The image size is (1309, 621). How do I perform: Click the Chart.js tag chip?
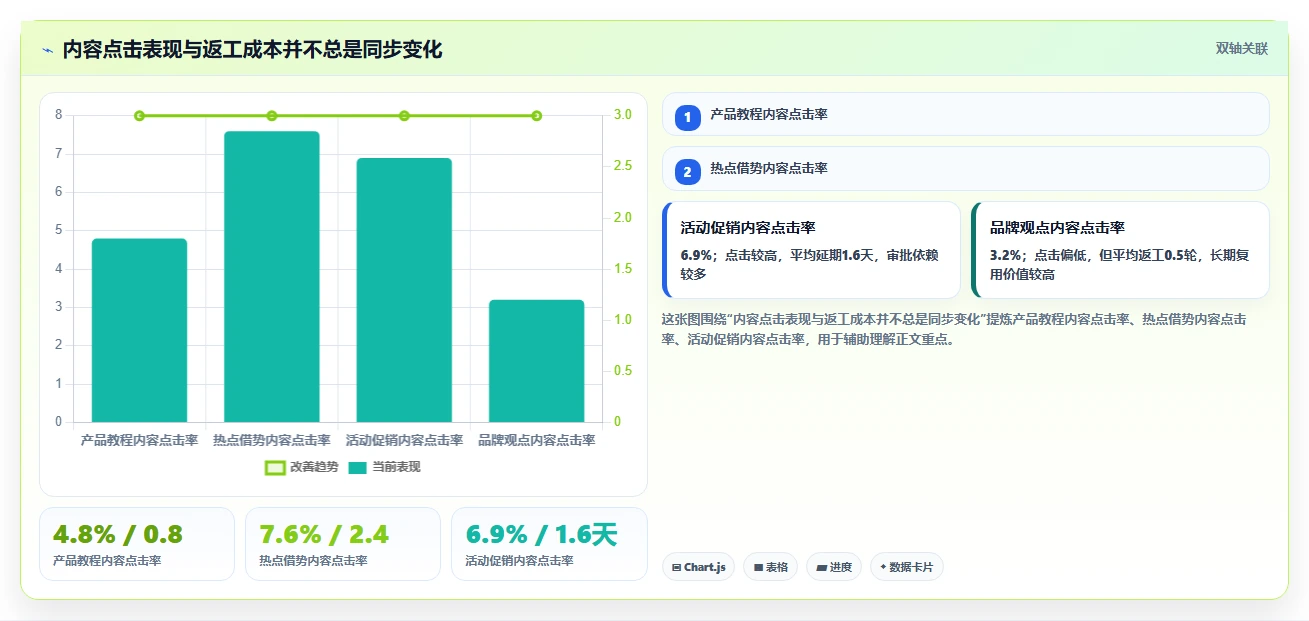[x=698, y=567]
